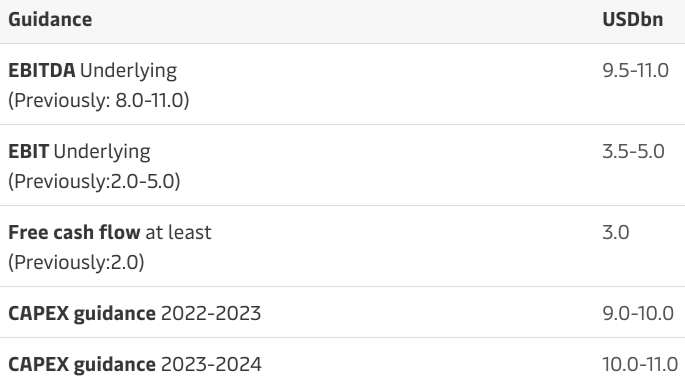Click the words 'at least'

(178, 232)
